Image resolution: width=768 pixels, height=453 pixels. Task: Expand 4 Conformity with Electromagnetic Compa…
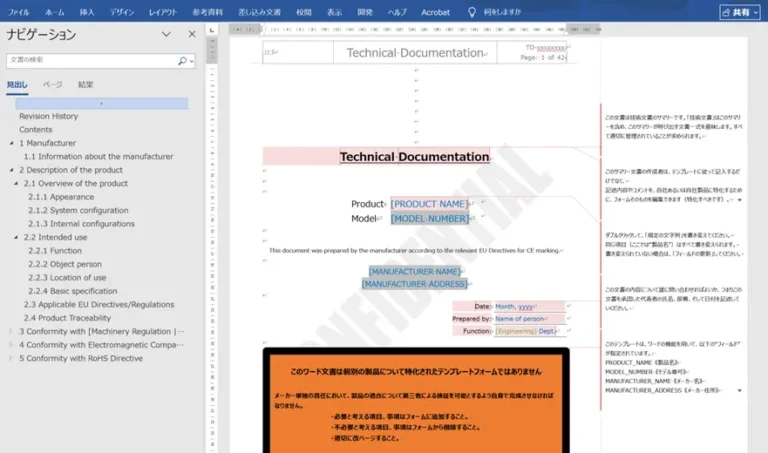pyautogui.click(x=11, y=345)
